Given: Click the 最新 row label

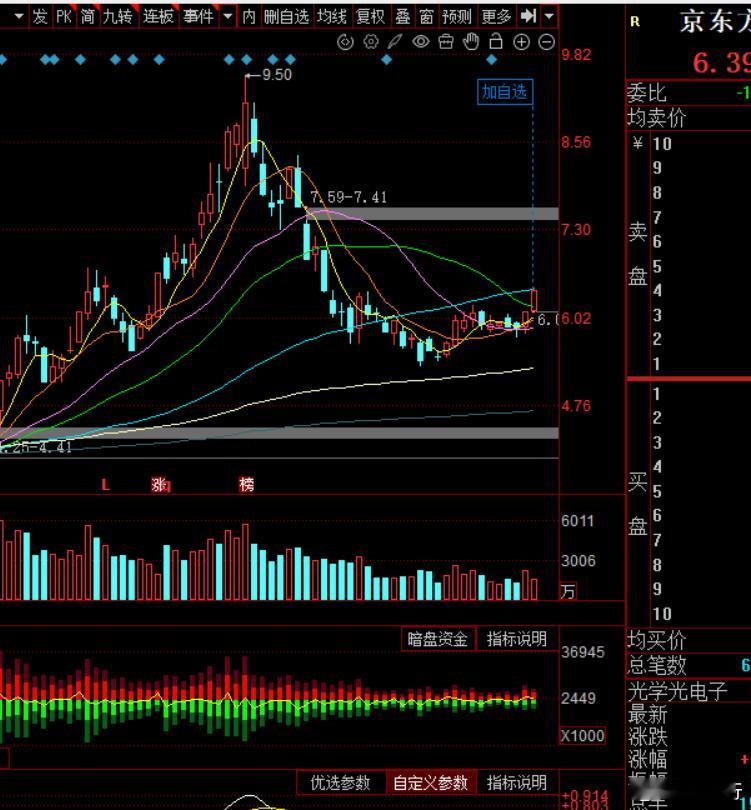Looking at the screenshot, I should [647, 715].
